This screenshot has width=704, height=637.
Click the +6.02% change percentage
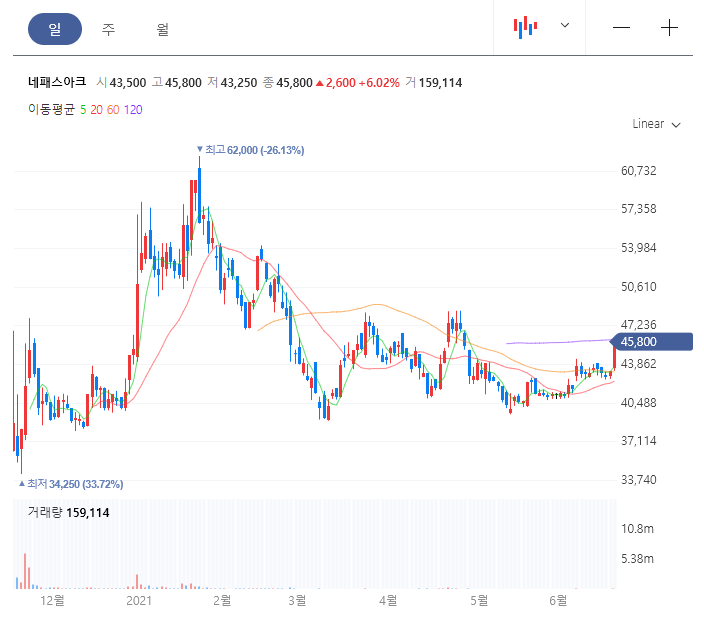click(379, 83)
